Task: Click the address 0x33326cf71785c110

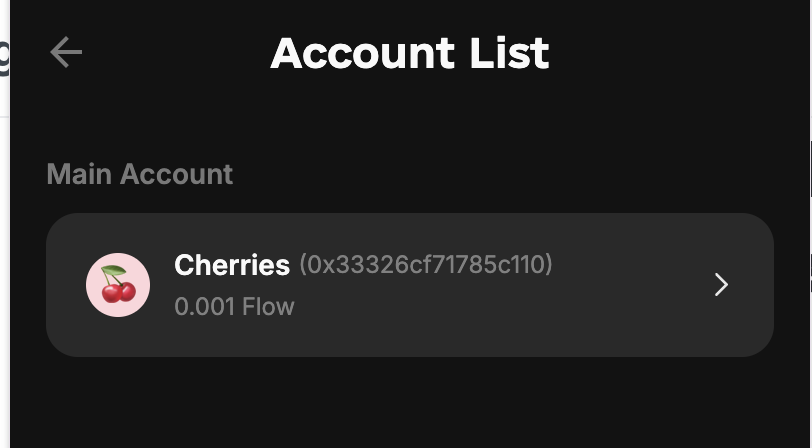Action: coord(426,265)
